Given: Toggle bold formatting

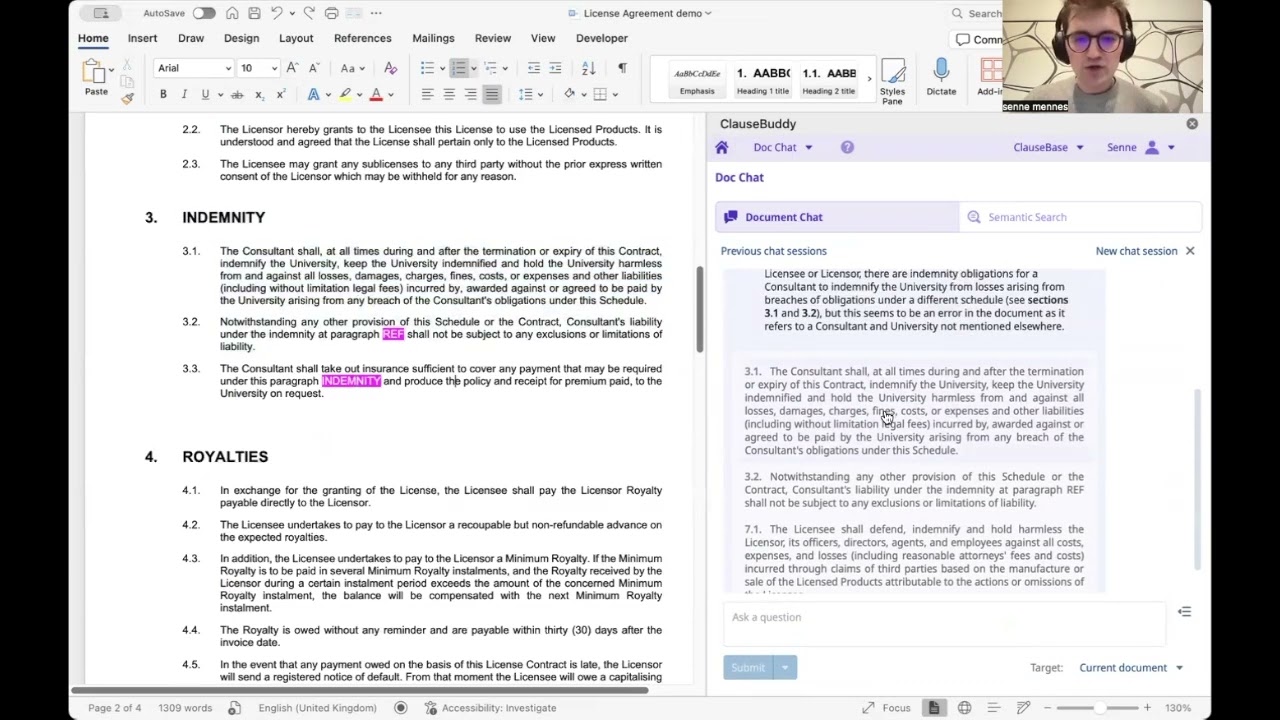Looking at the screenshot, I should point(163,94).
